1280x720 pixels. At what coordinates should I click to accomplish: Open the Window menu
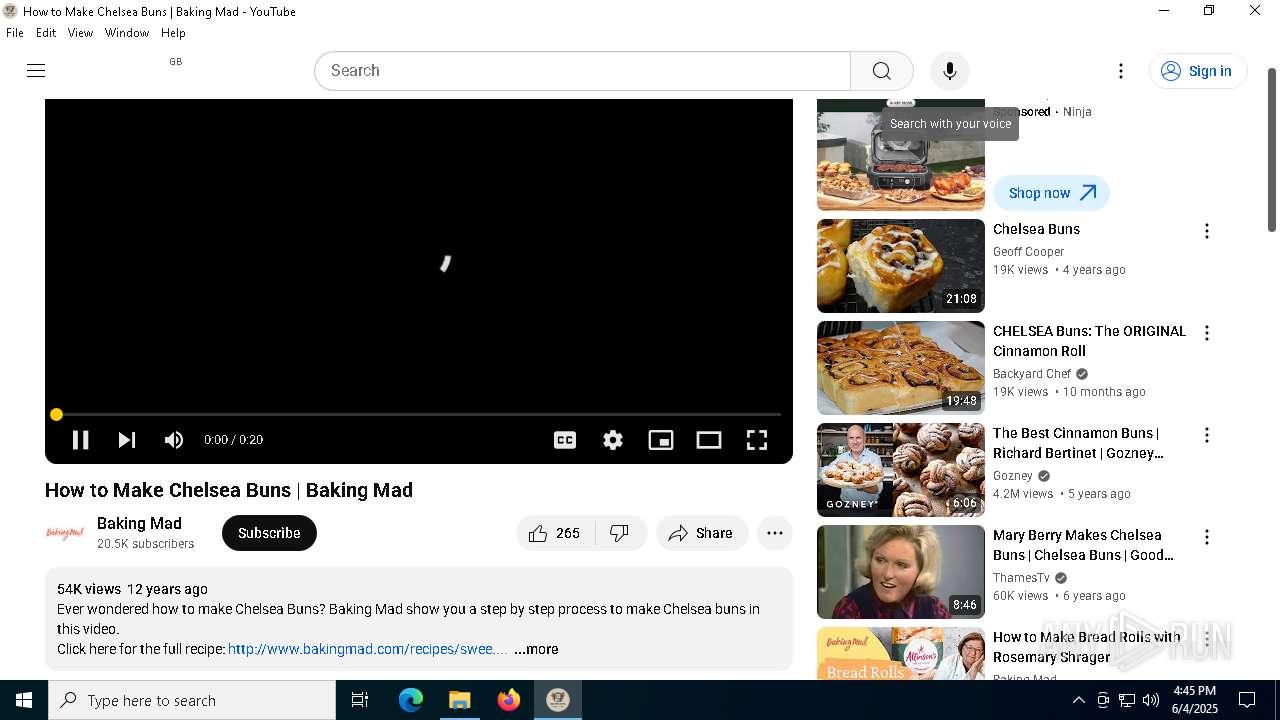click(127, 33)
